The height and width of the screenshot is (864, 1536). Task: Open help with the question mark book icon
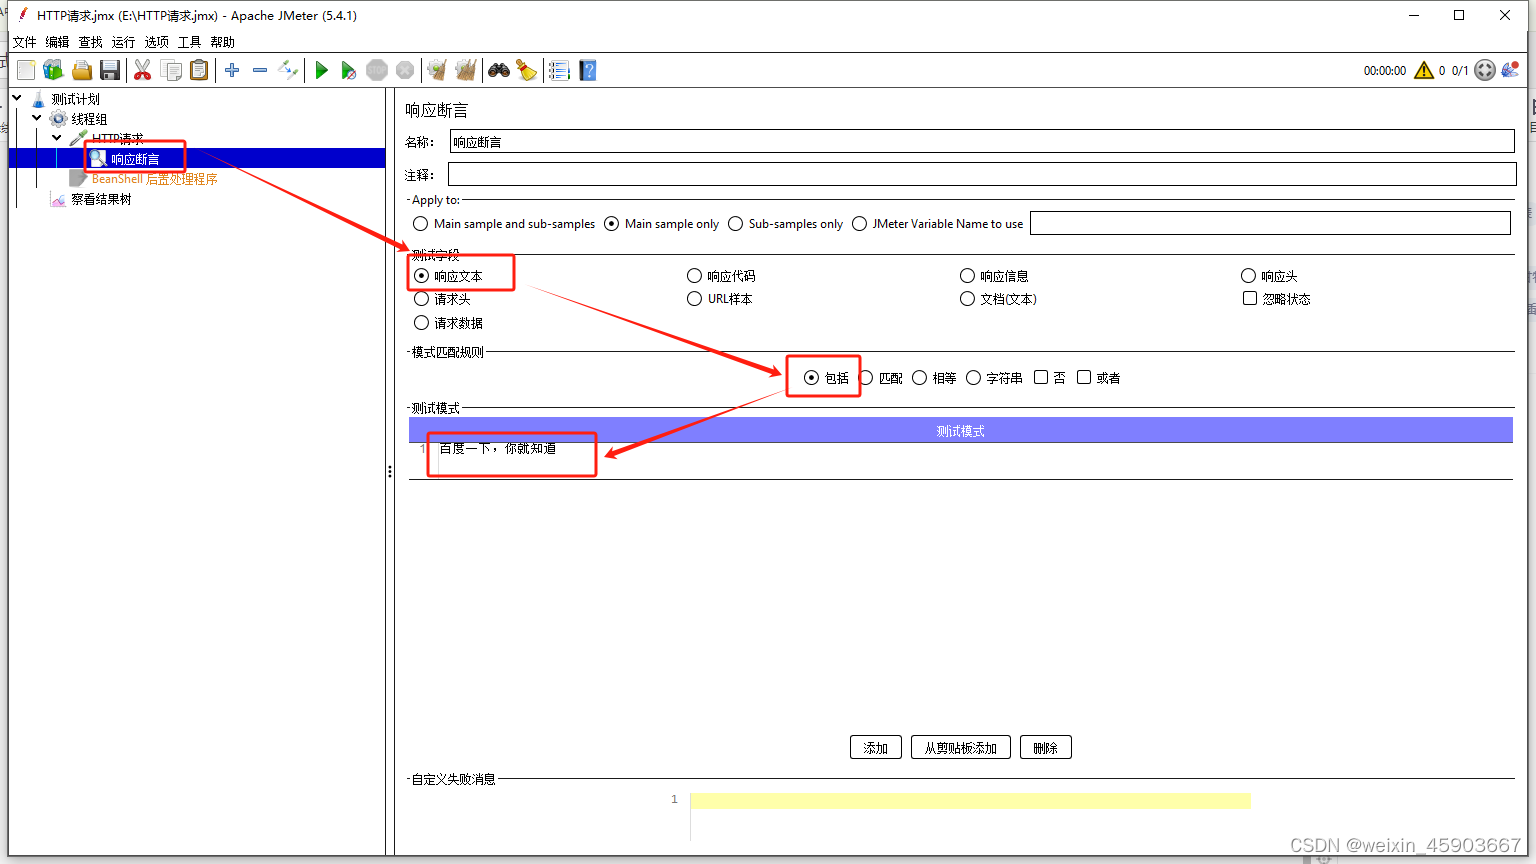587,70
